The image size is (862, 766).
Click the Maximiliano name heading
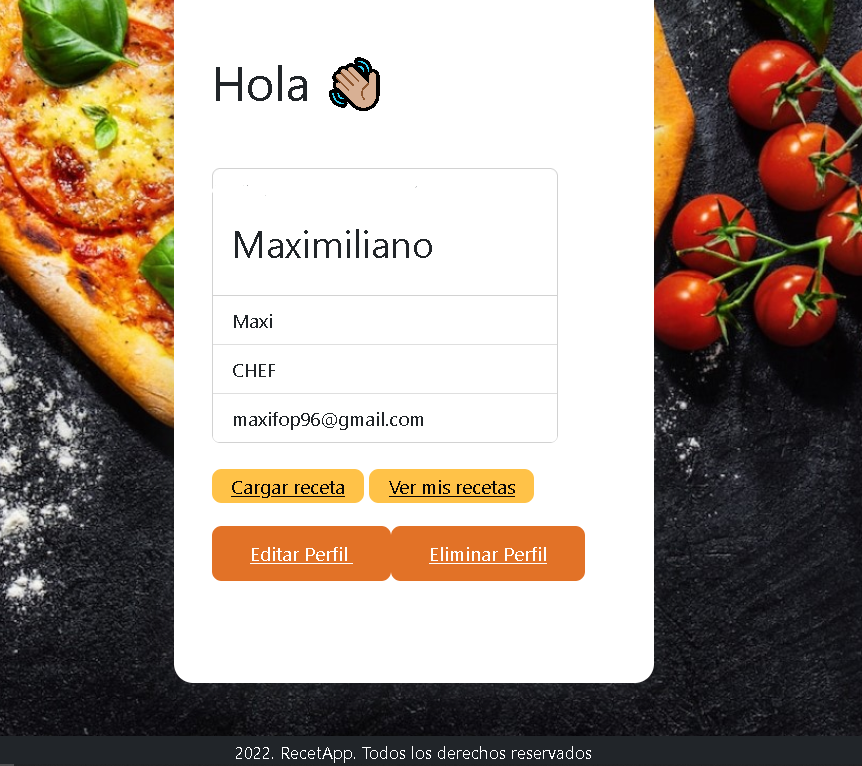click(x=333, y=245)
